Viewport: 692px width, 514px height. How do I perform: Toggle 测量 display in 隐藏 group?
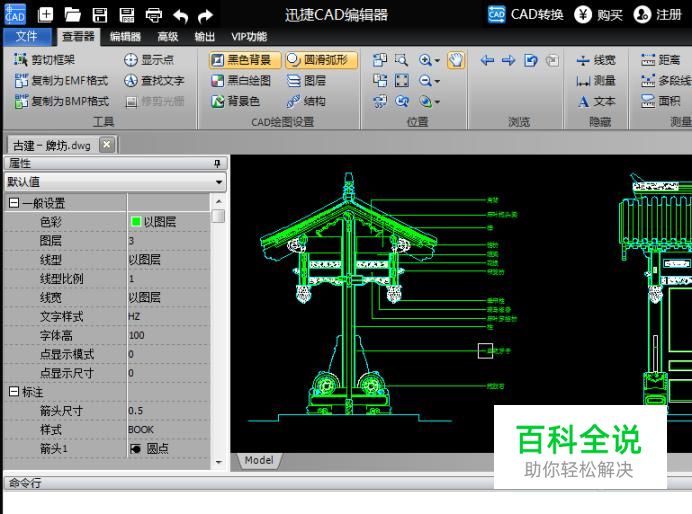(x=596, y=80)
